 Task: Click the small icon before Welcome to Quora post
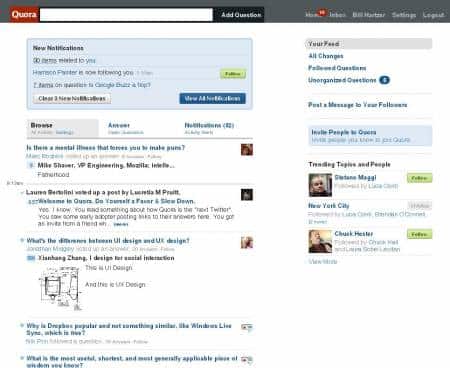click(33, 202)
